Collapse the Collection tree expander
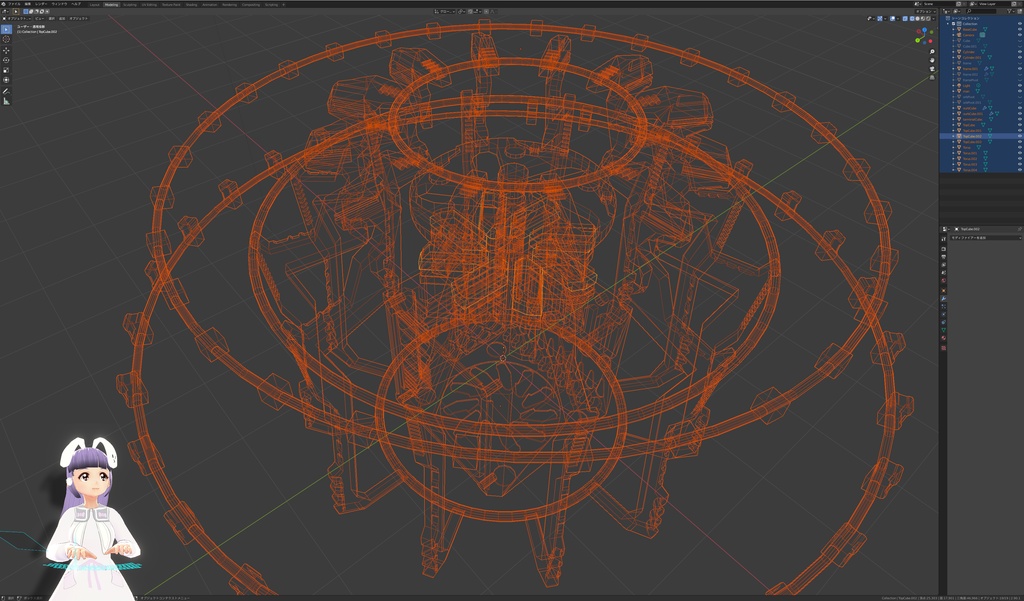1024x601 pixels. click(x=948, y=24)
